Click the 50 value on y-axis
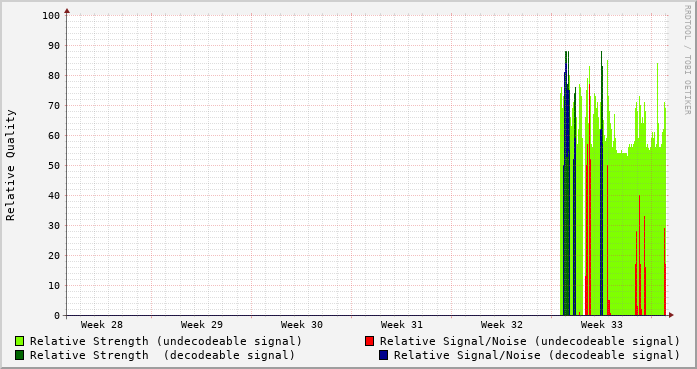697x369 pixels. tap(54, 165)
